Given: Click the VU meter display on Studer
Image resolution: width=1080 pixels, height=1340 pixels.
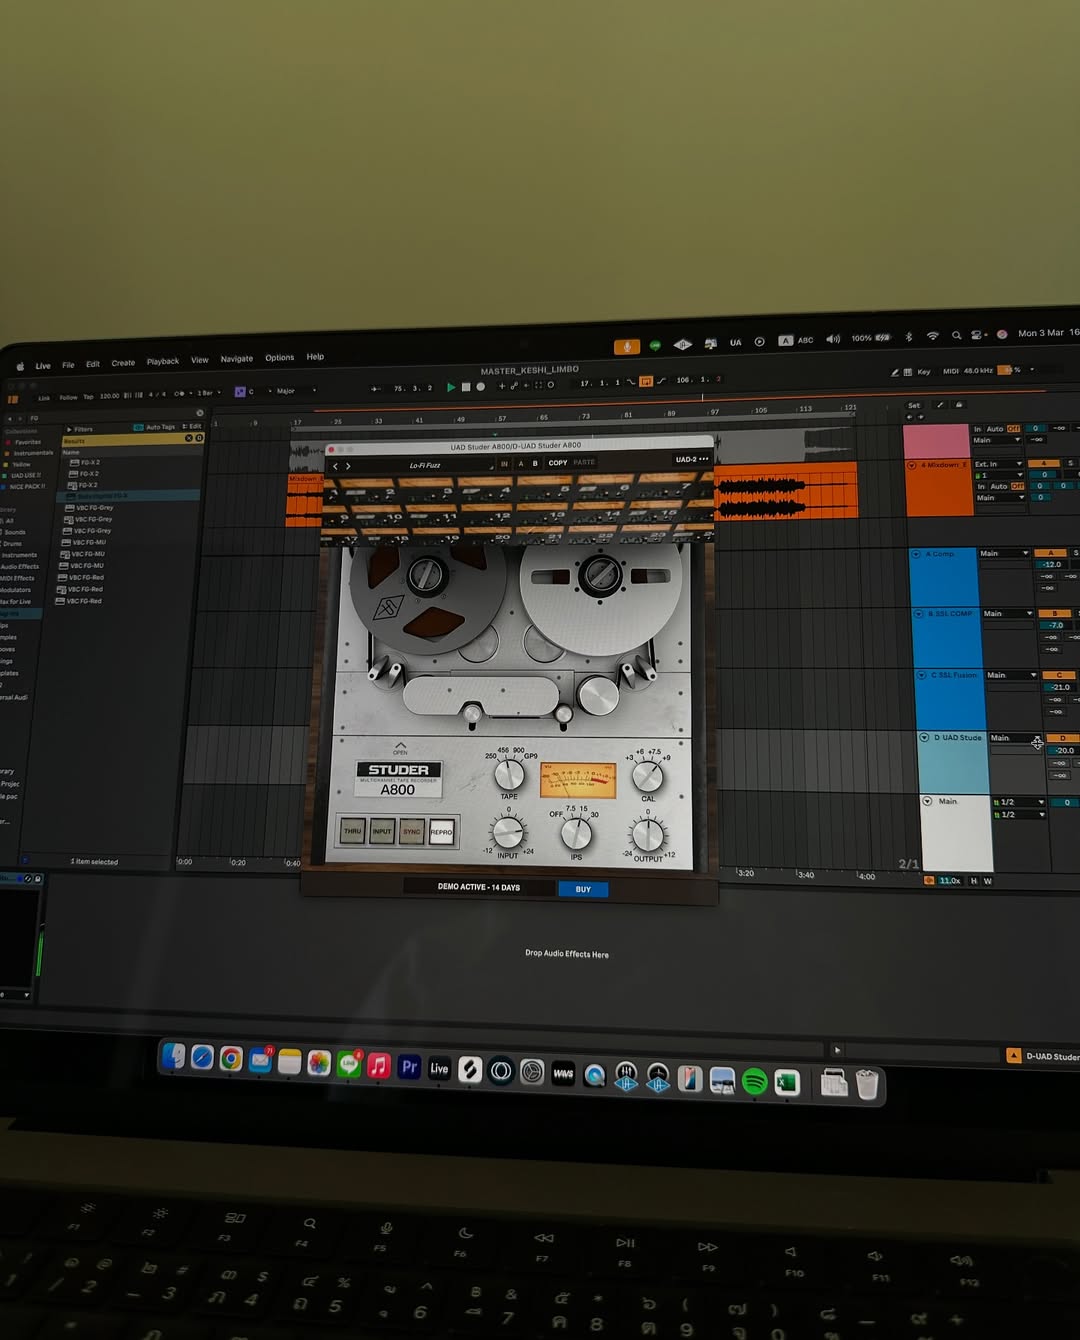Looking at the screenshot, I should pyautogui.click(x=578, y=780).
